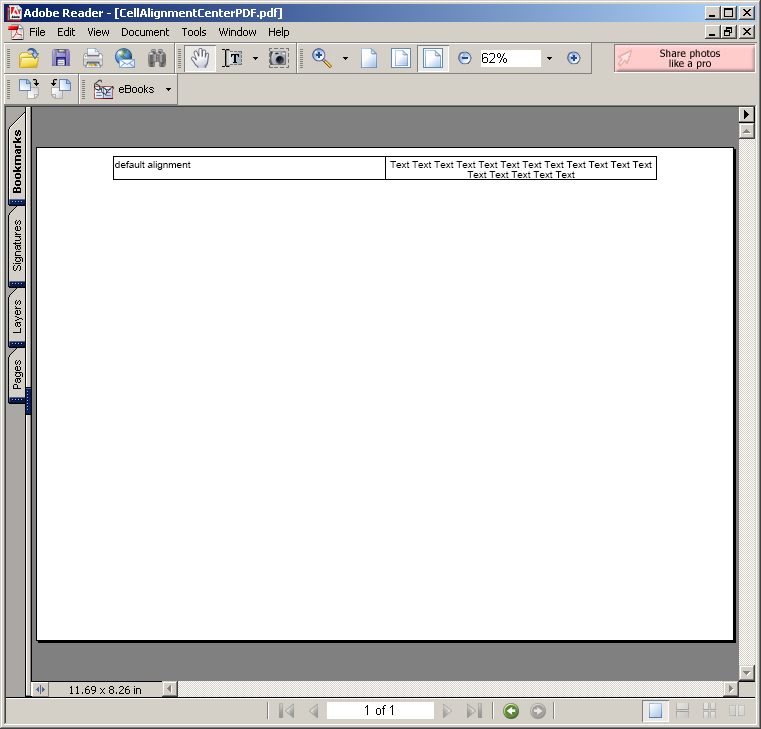
Task: Open the Edit menu
Action: [66, 32]
